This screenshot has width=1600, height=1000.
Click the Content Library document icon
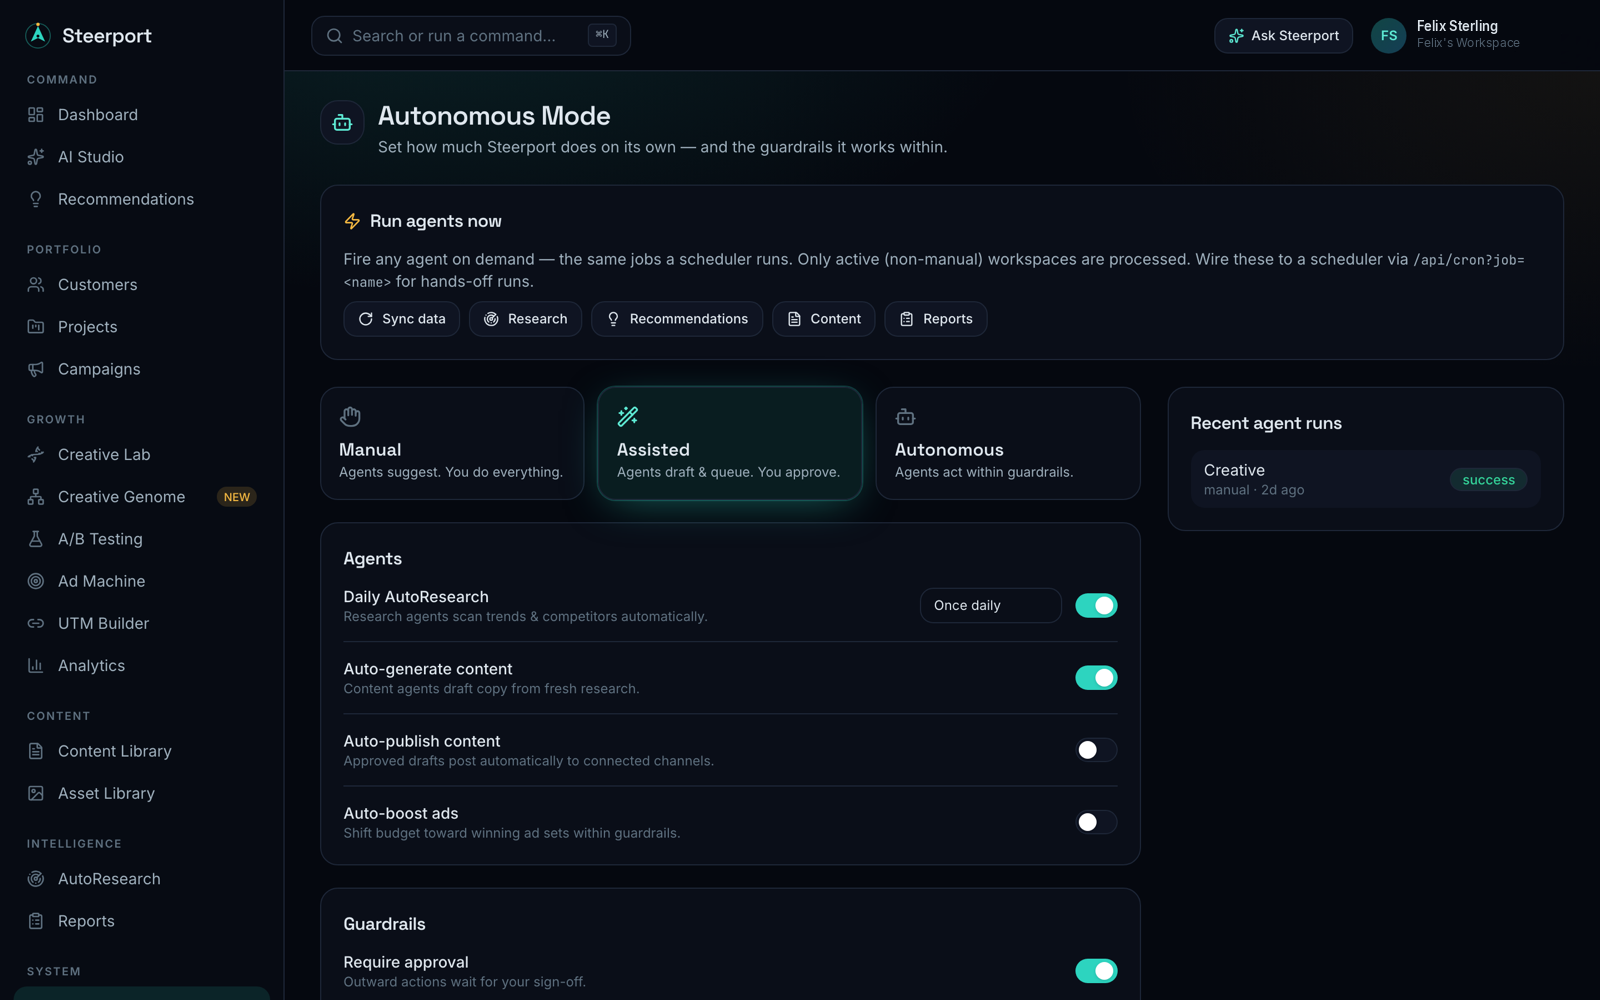(36, 751)
